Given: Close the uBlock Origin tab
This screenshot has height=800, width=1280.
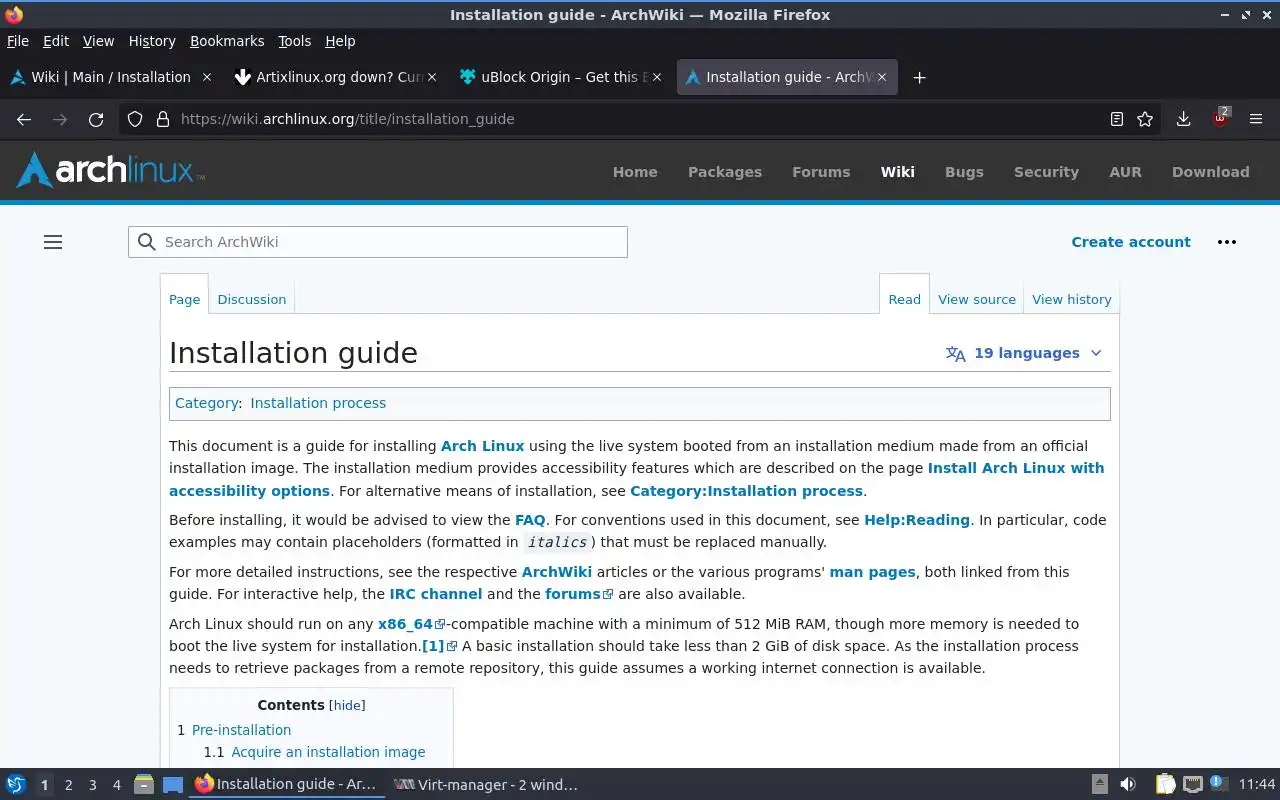Looking at the screenshot, I should 656,77.
